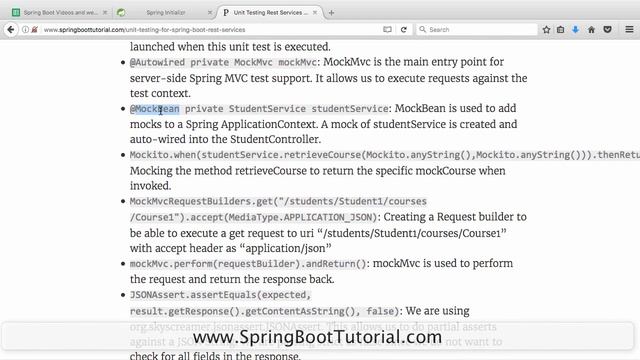Click 'server-side Spring MVC test support' text
The width and height of the screenshot is (640, 360).
tap(221, 78)
